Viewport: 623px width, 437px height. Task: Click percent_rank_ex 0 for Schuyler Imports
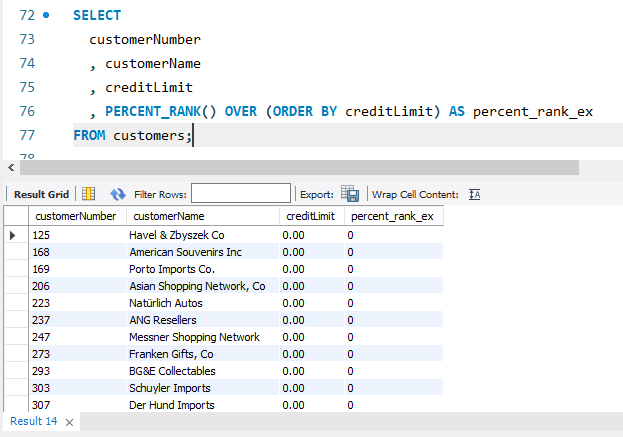[393, 388]
